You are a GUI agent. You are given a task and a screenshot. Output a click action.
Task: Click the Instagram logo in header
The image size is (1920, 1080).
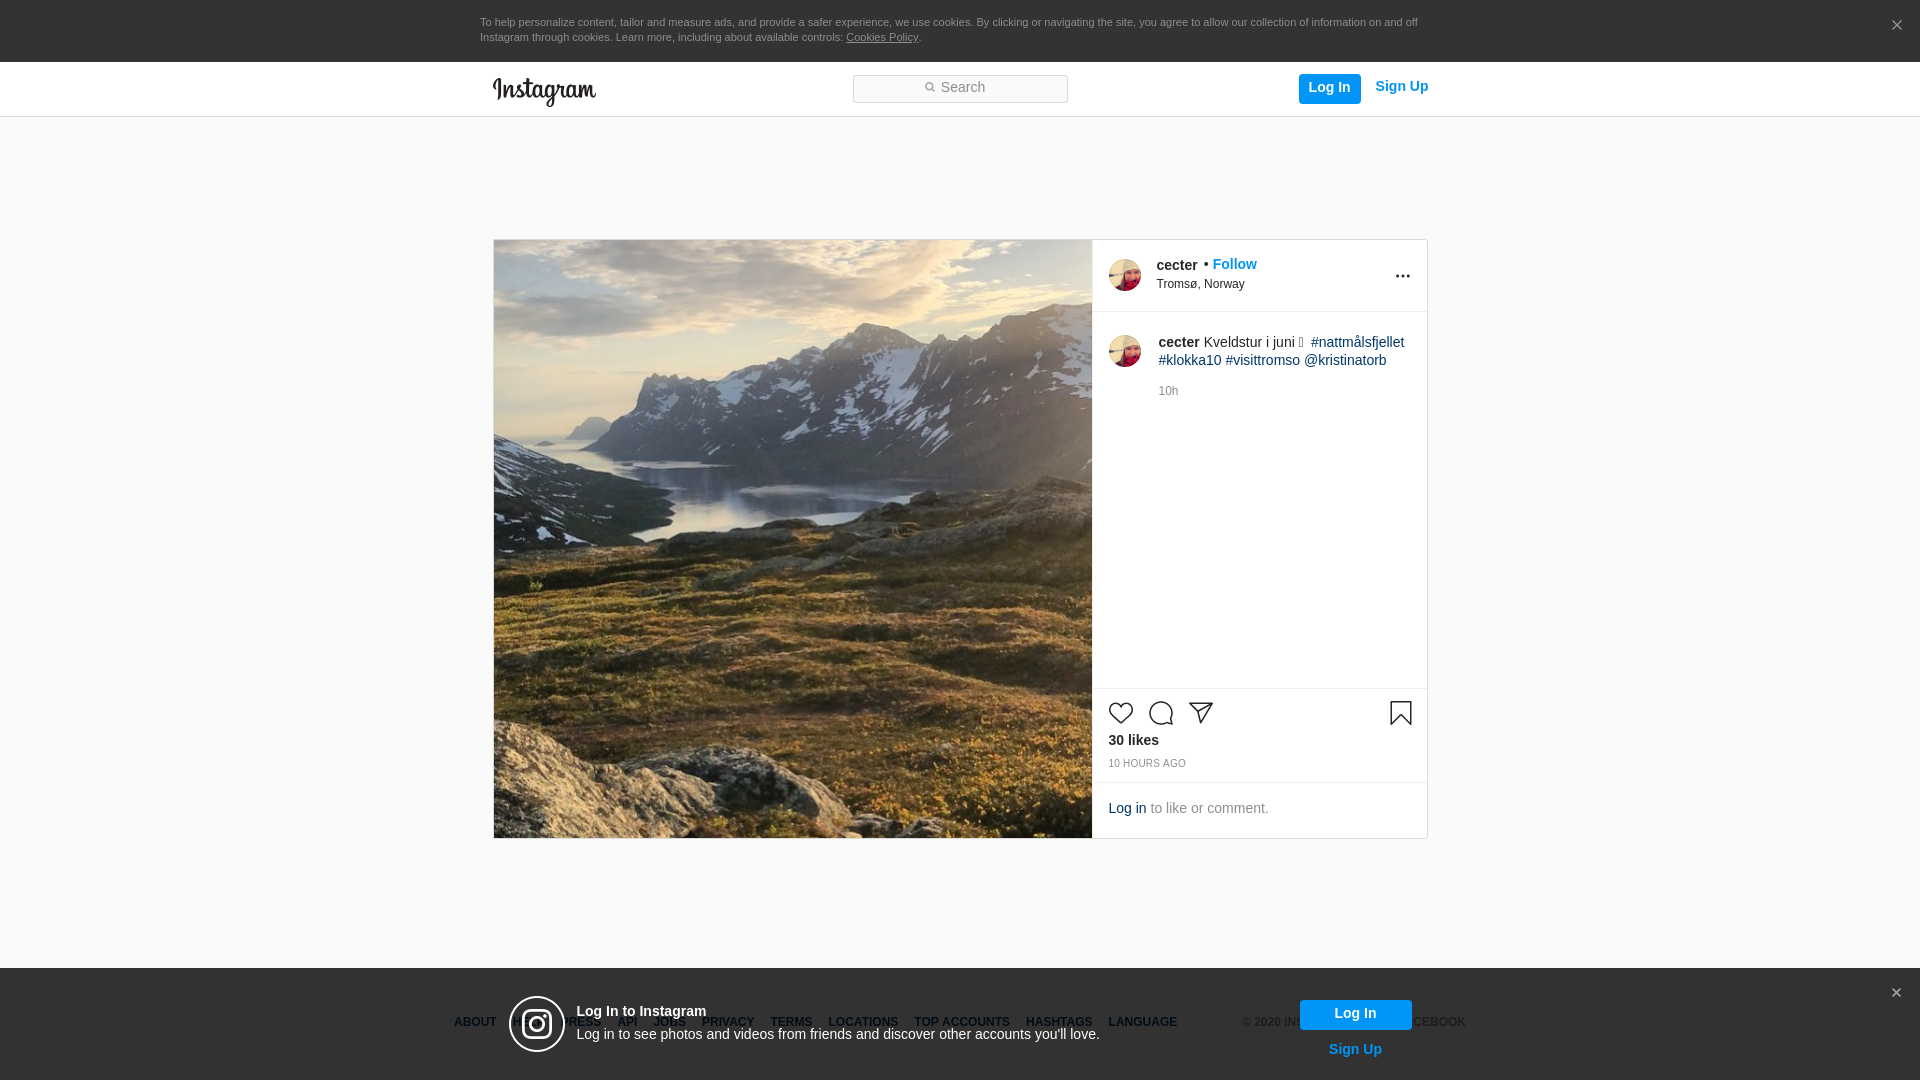[544, 91]
